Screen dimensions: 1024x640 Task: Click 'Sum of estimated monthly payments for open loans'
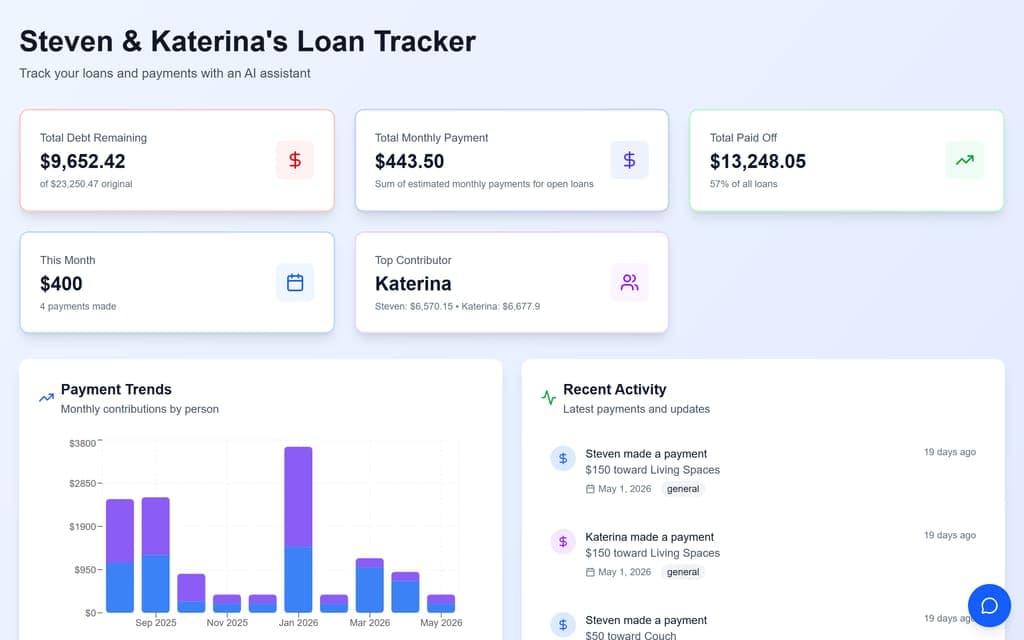click(x=484, y=184)
